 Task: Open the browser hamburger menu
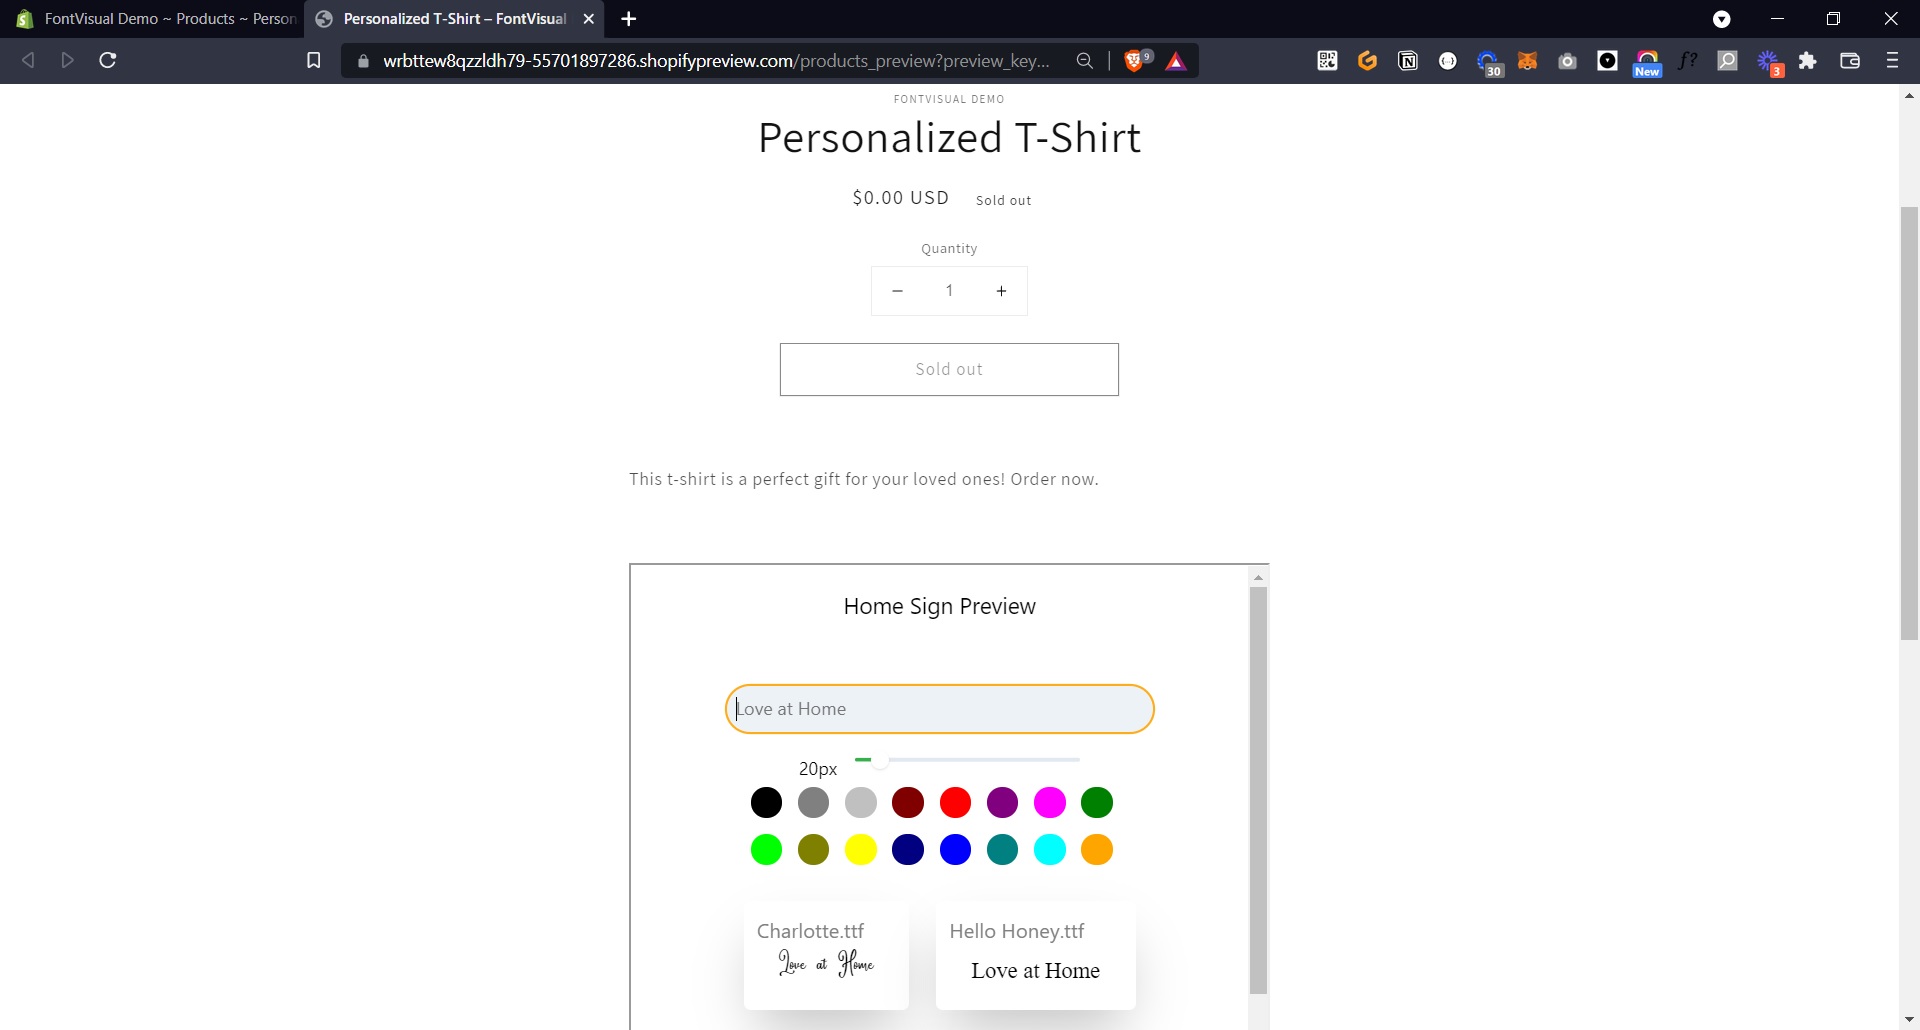tap(1892, 61)
